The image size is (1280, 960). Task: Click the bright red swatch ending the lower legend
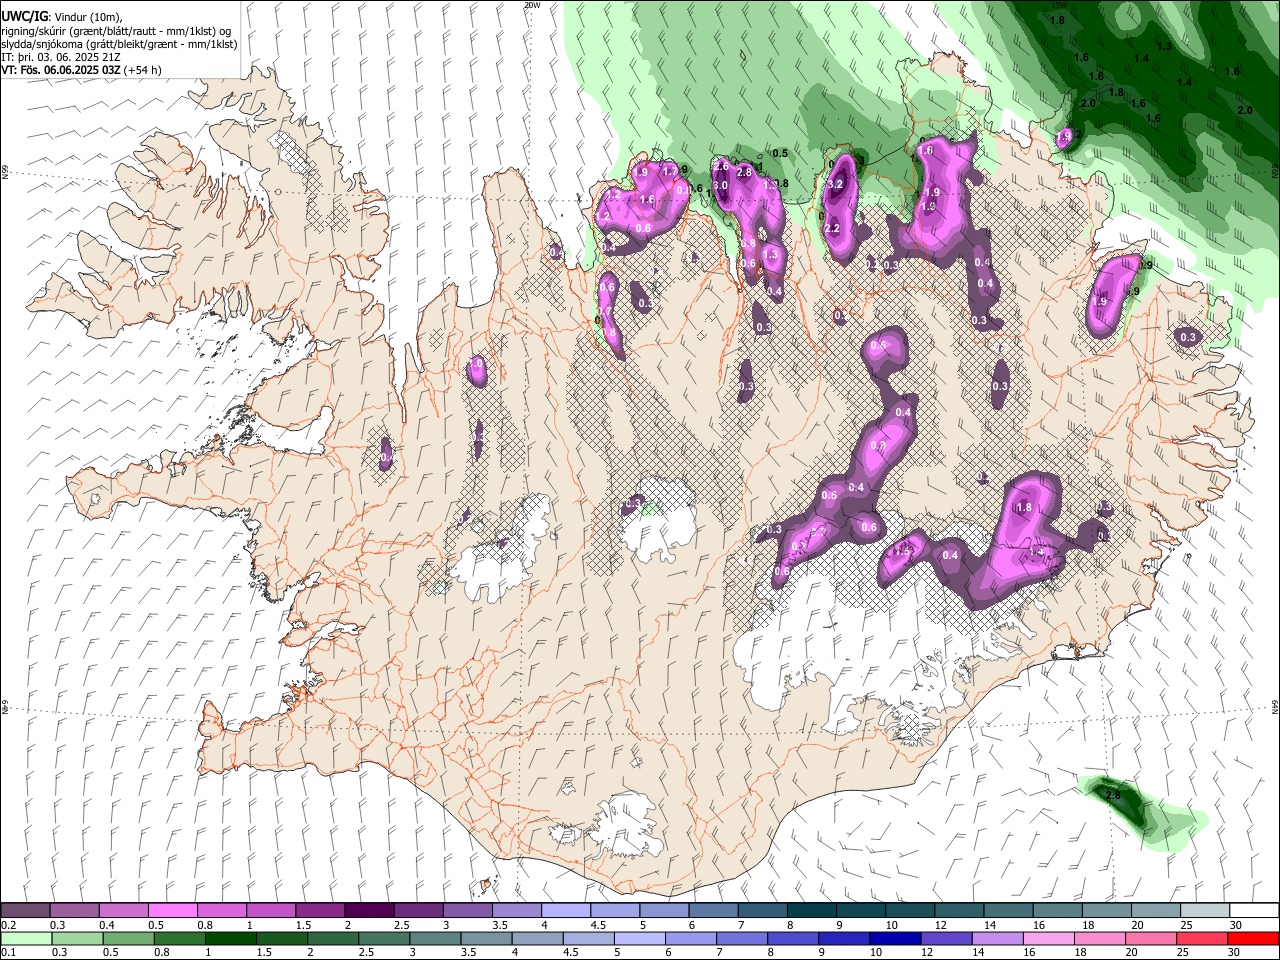1253,939
